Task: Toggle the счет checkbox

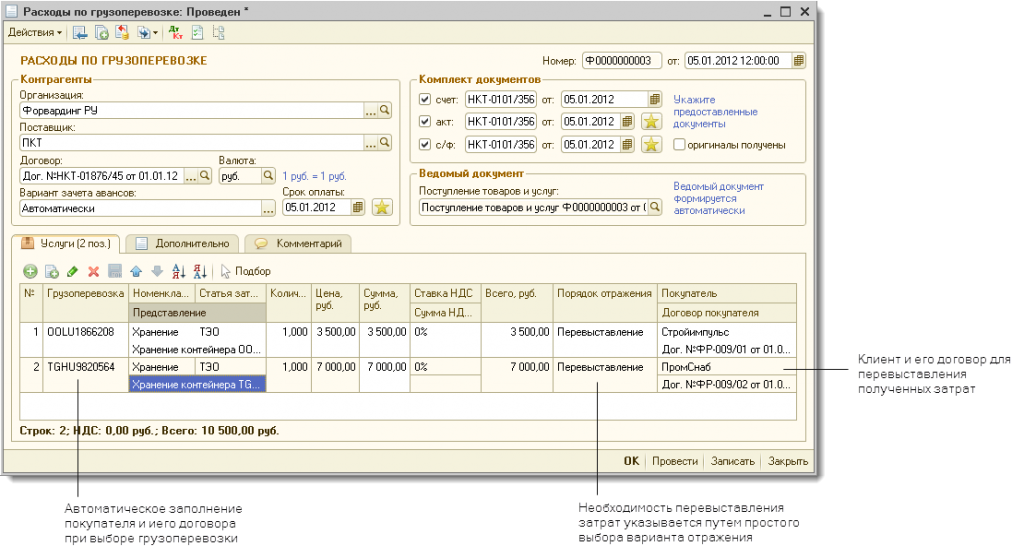Action: pyautogui.click(x=425, y=99)
